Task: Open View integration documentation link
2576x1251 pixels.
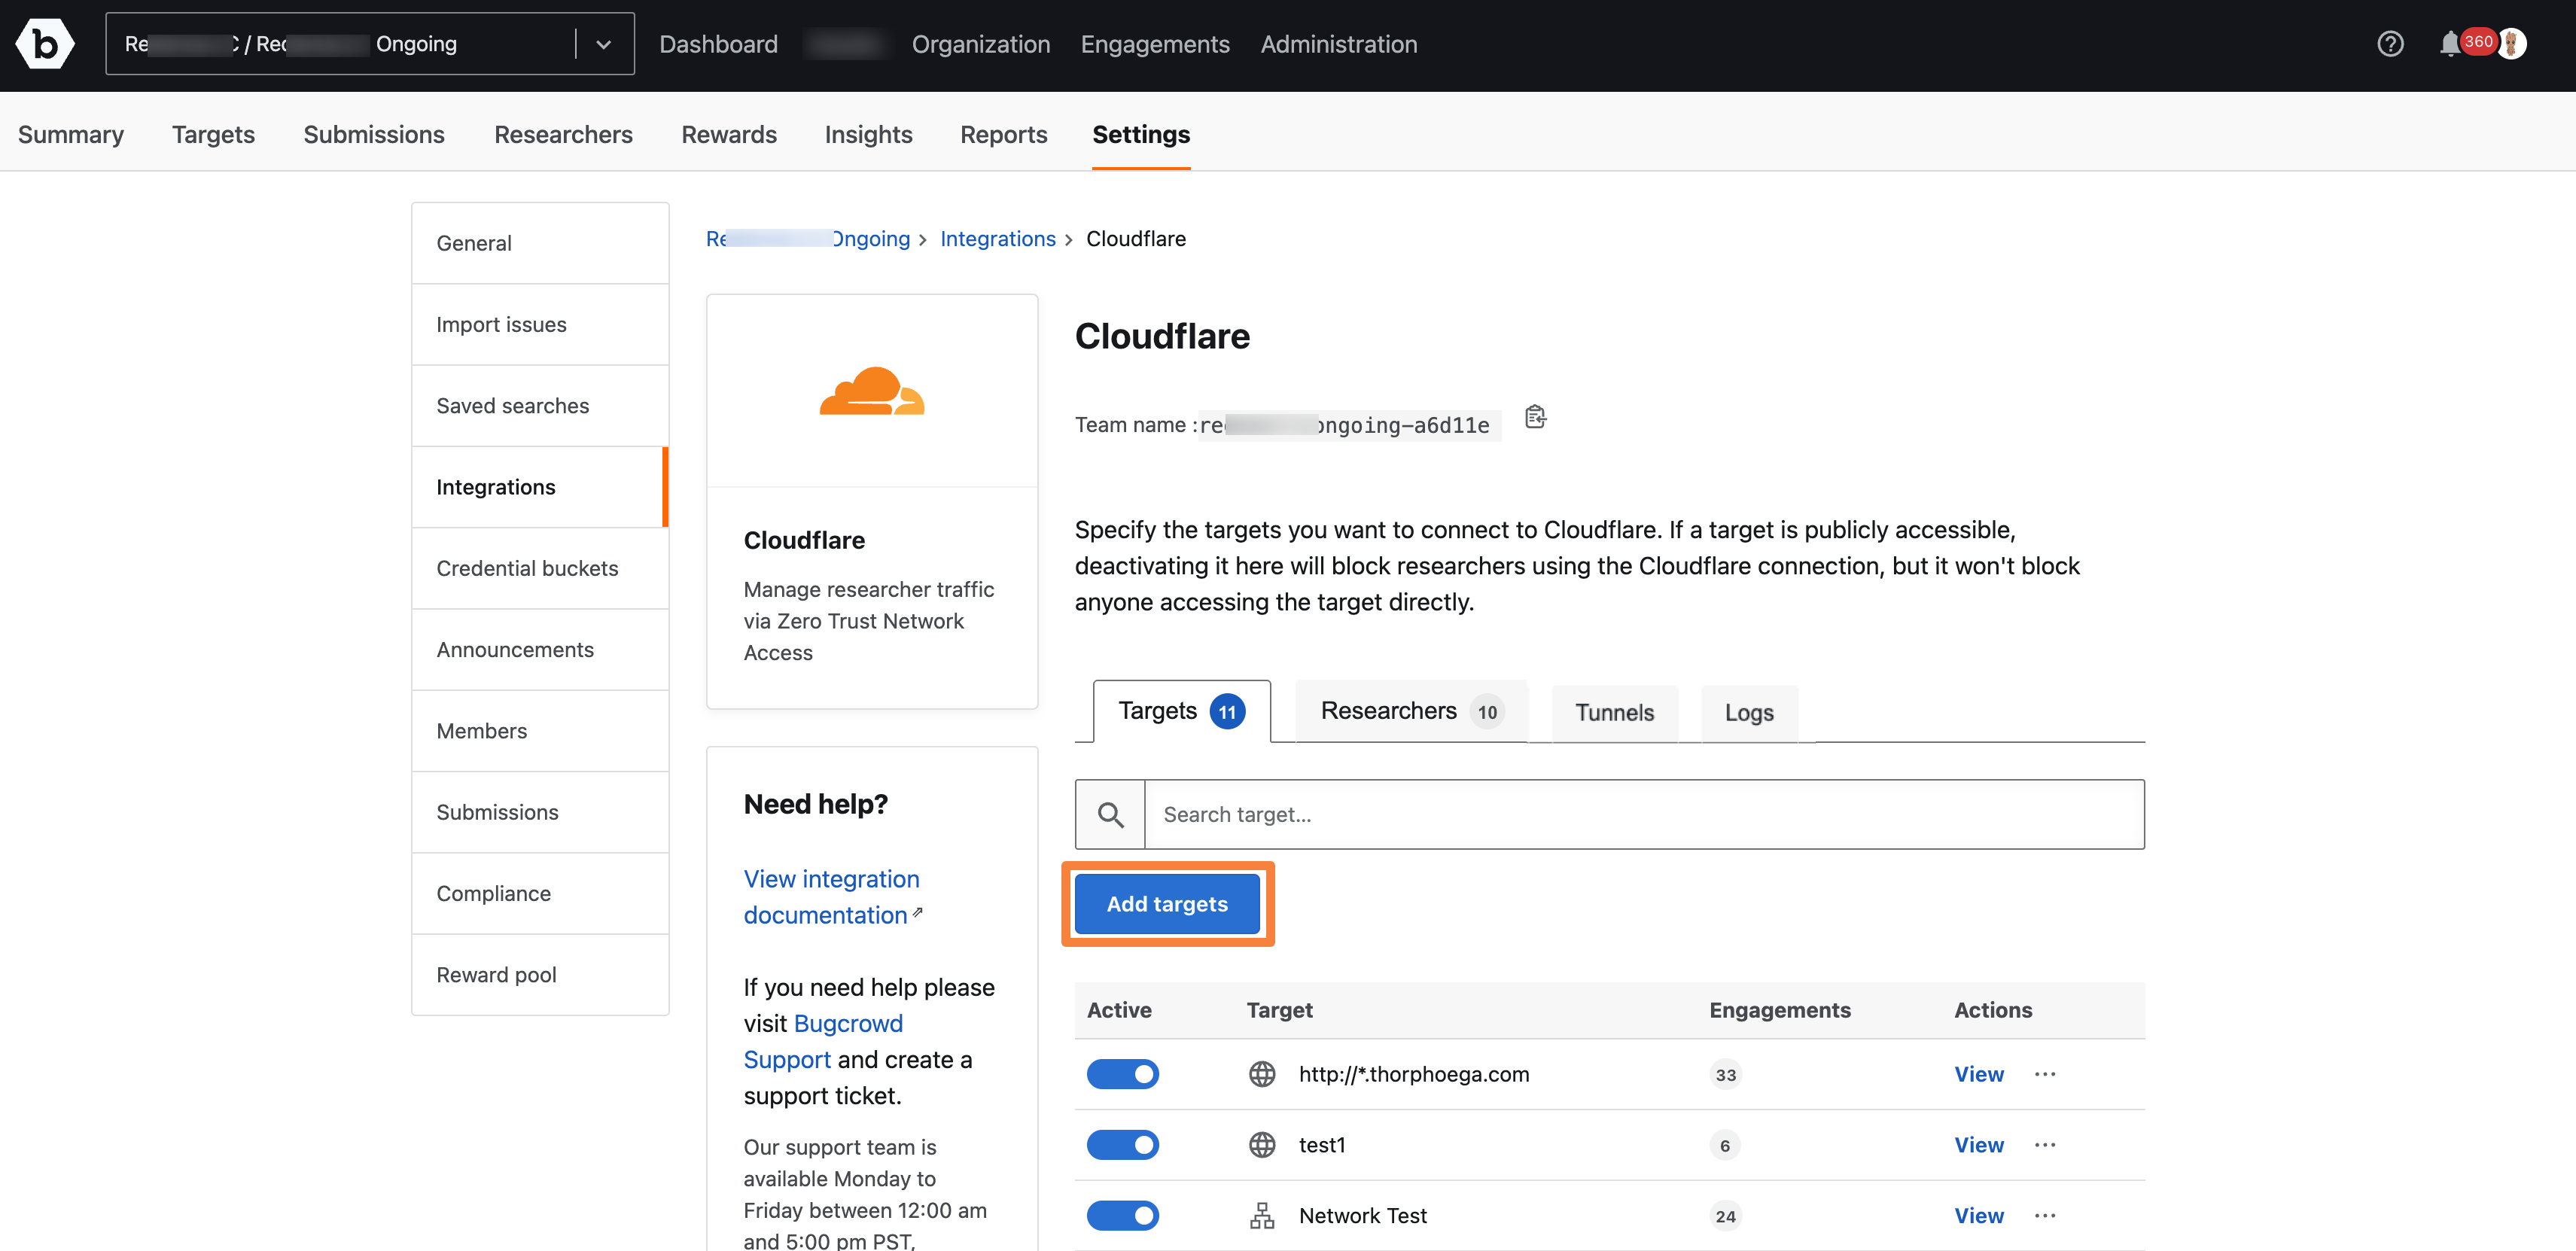Action: point(832,897)
